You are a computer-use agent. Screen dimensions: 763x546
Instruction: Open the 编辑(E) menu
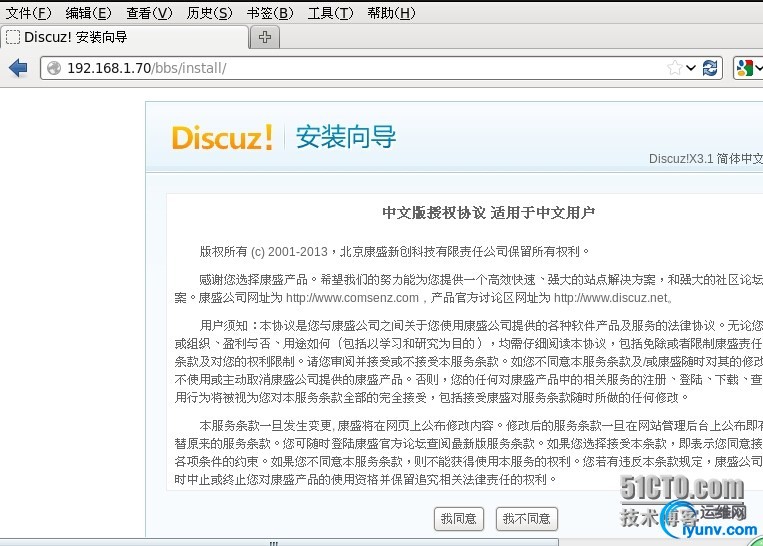tap(89, 13)
